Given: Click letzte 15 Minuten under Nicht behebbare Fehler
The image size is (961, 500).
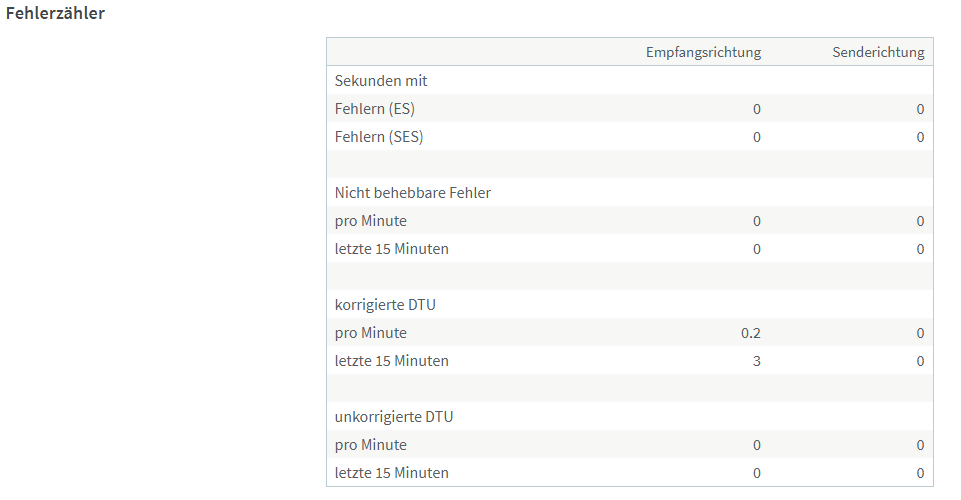Looking at the screenshot, I should [391, 249].
